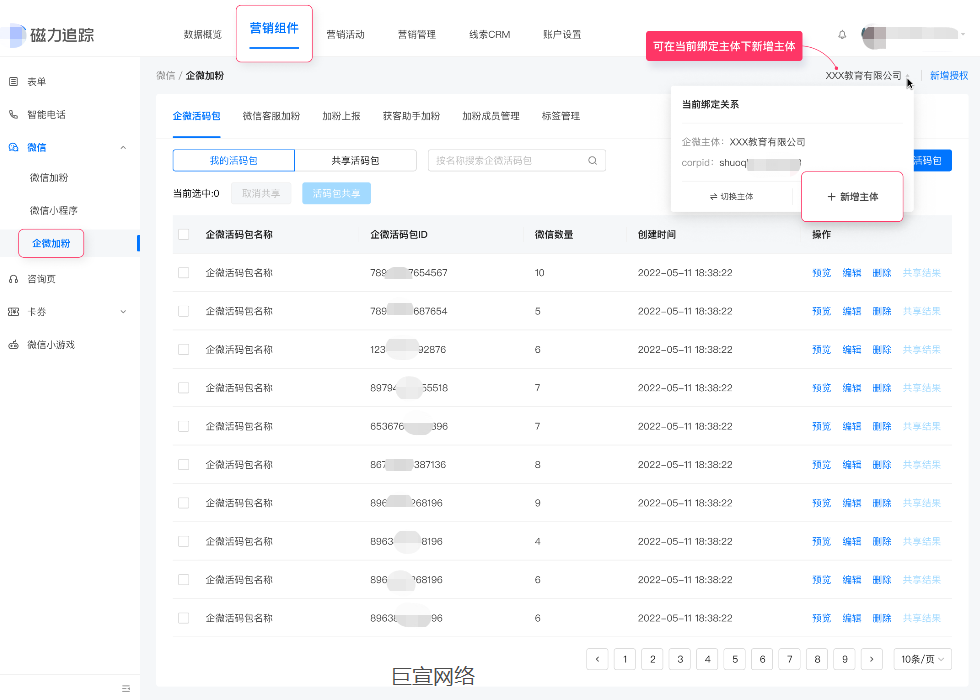Click the 磁力追踪 logo
This screenshot has height=700, width=980.
(49, 35)
